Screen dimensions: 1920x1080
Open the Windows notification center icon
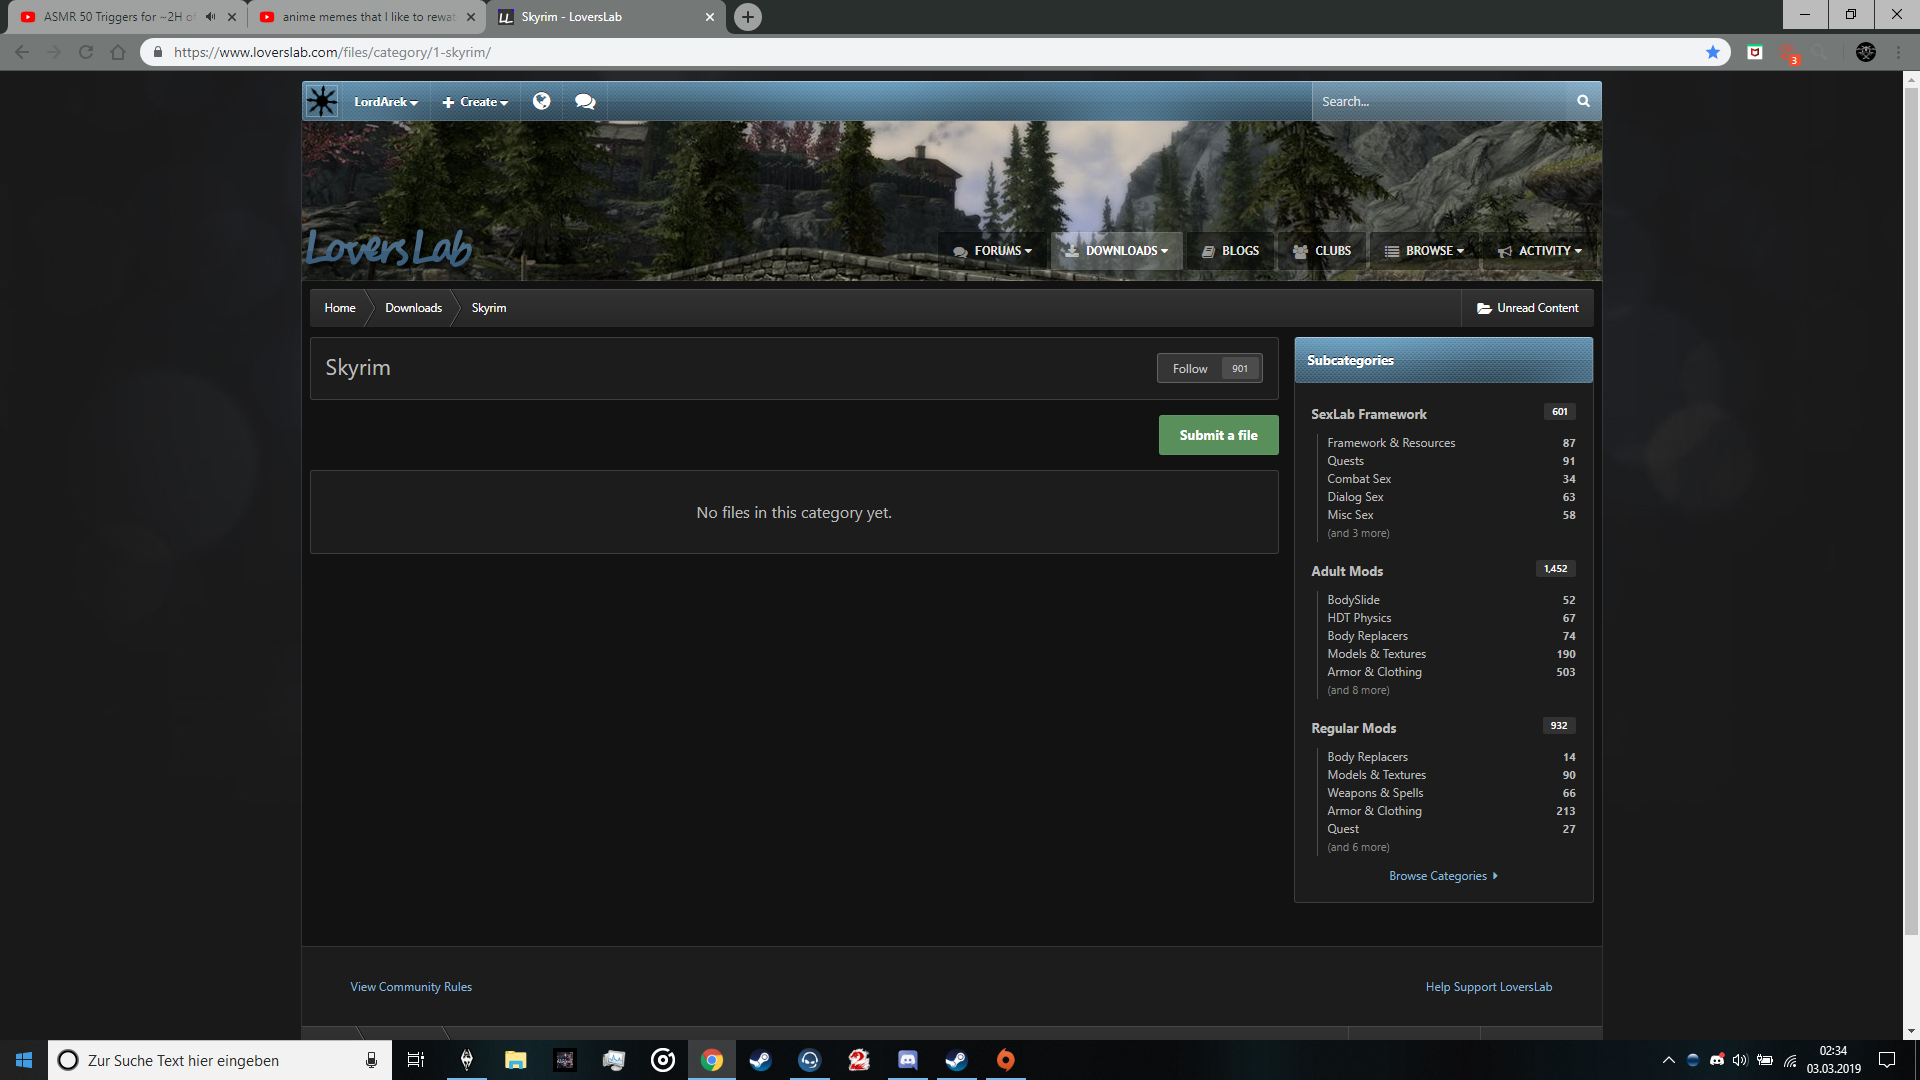click(1887, 1060)
